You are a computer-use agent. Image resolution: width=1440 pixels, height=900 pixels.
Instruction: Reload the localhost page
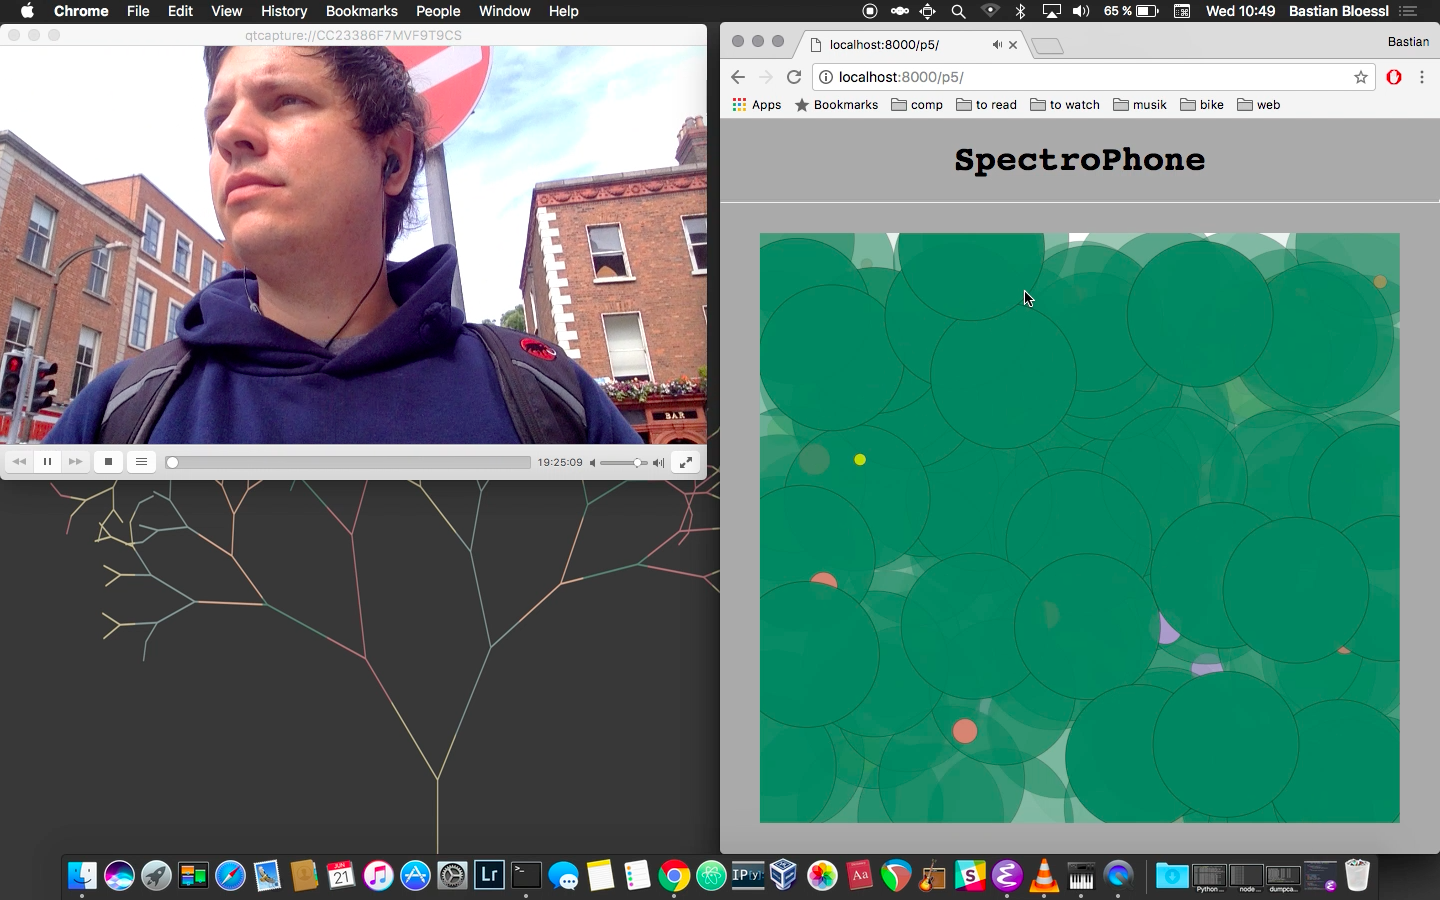[x=794, y=77]
